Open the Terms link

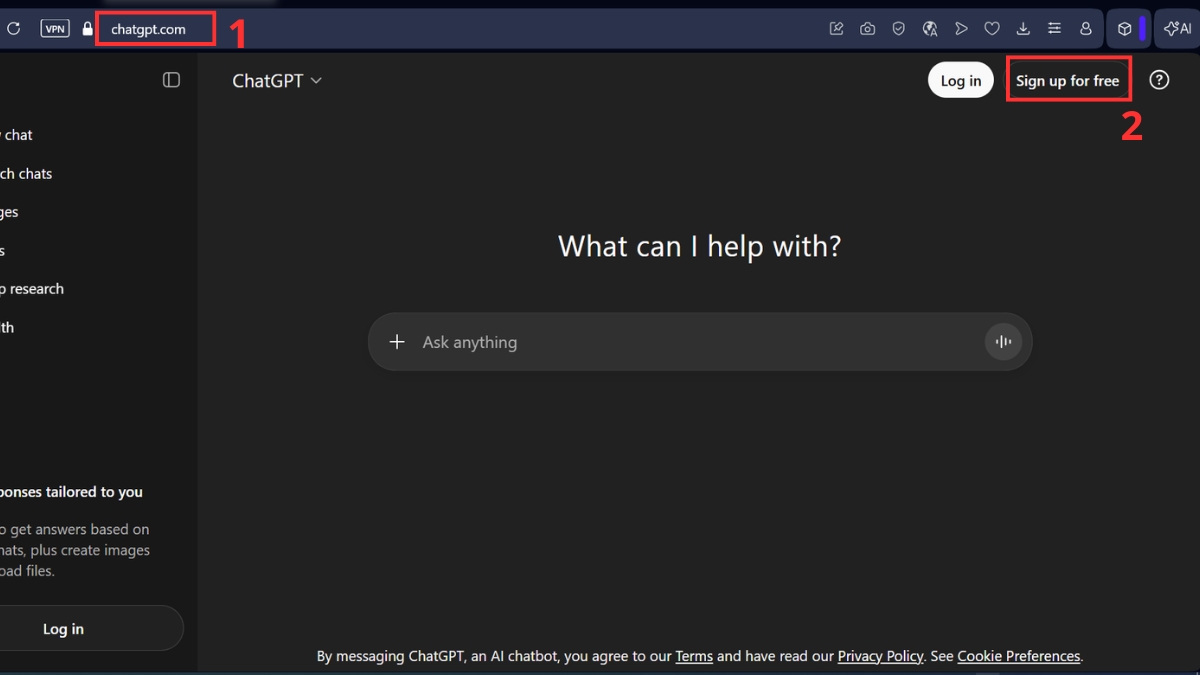694,656
